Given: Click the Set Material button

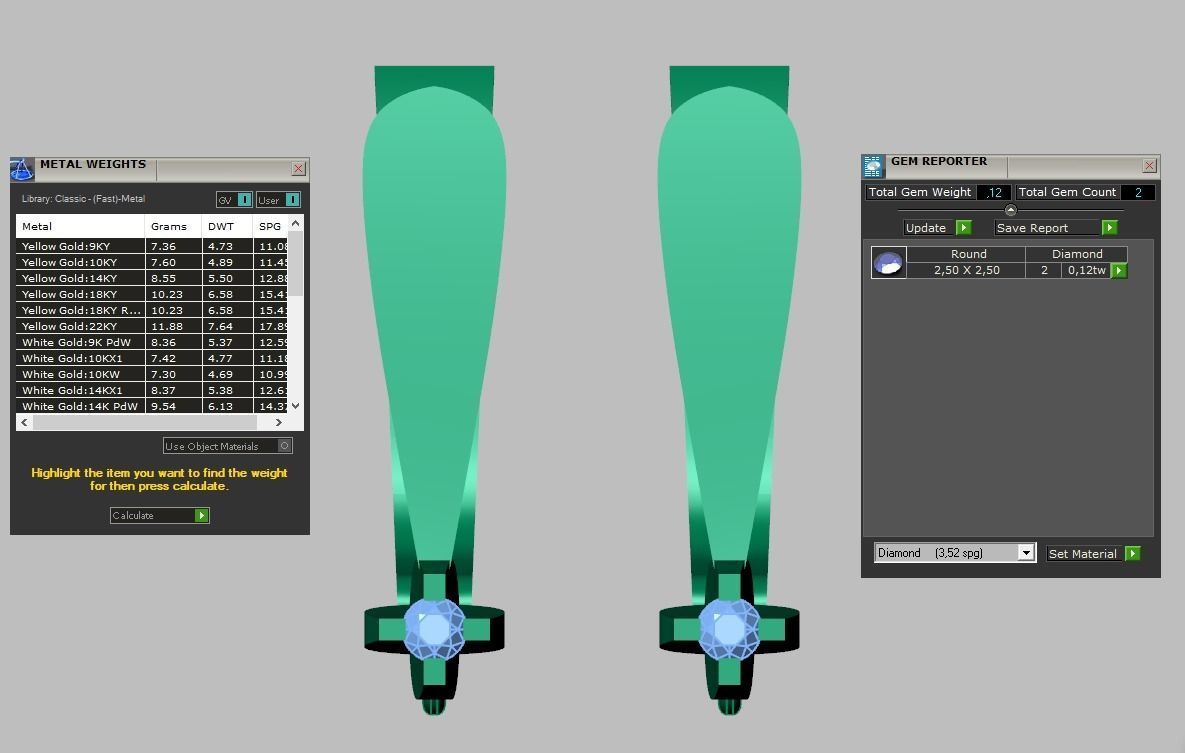Looking at the screenshot, I should point(1093,553).
